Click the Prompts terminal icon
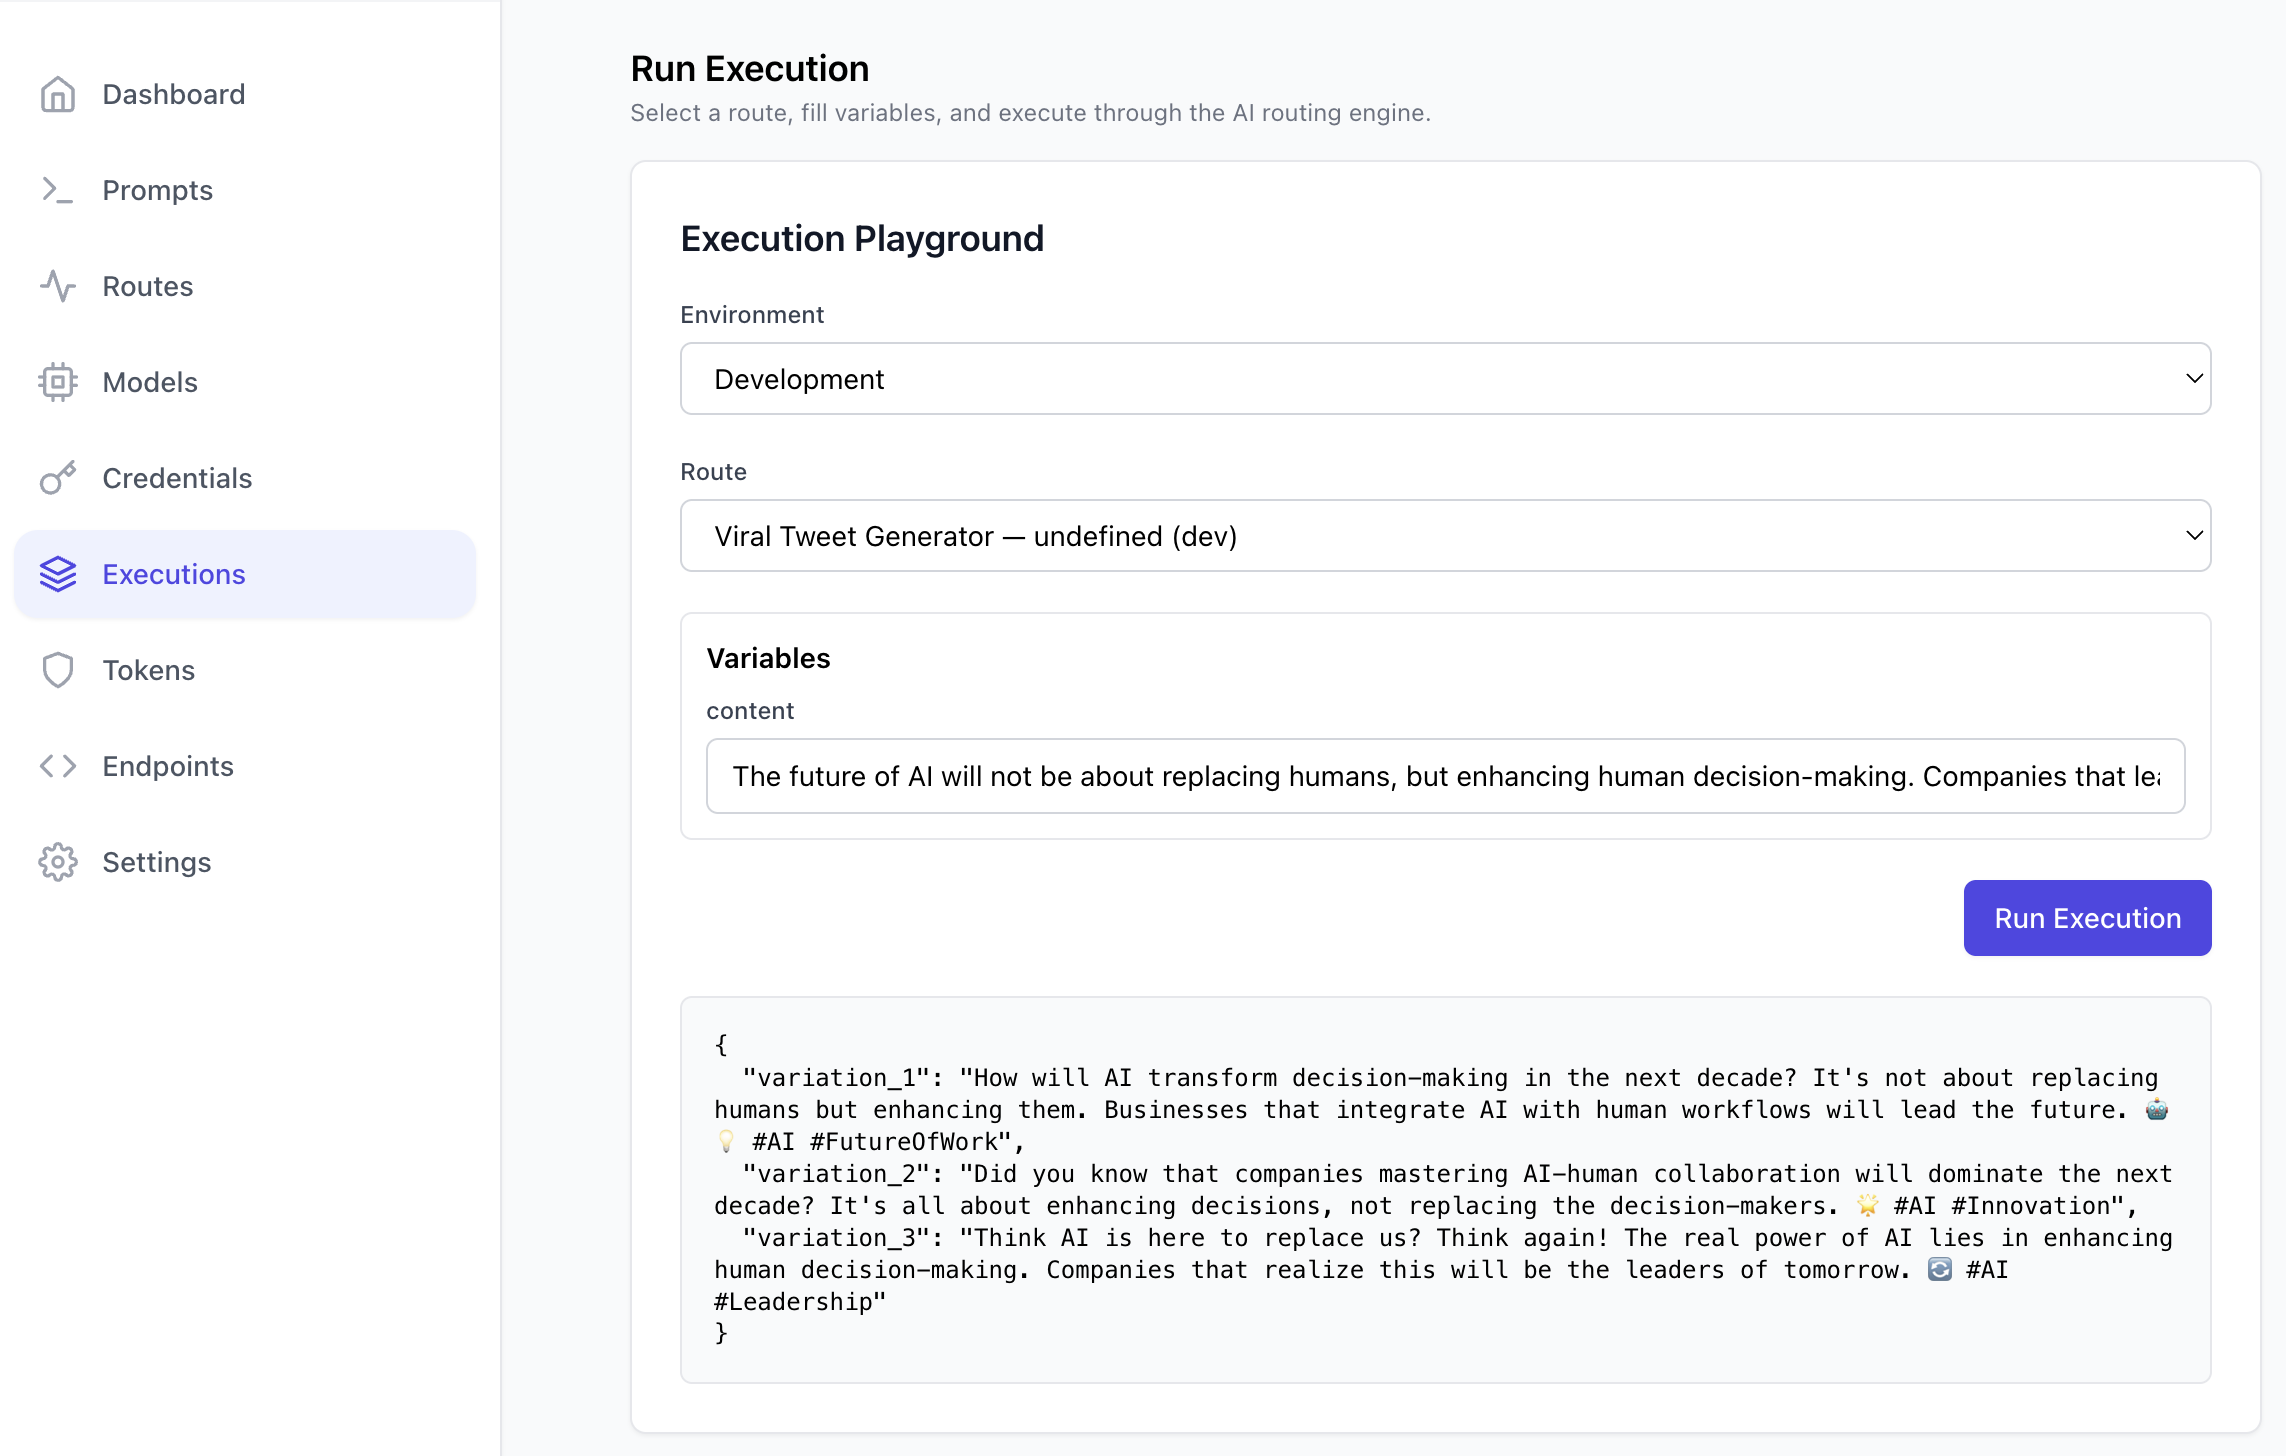Screen dimensions: 2286x1456 [58, 190]
